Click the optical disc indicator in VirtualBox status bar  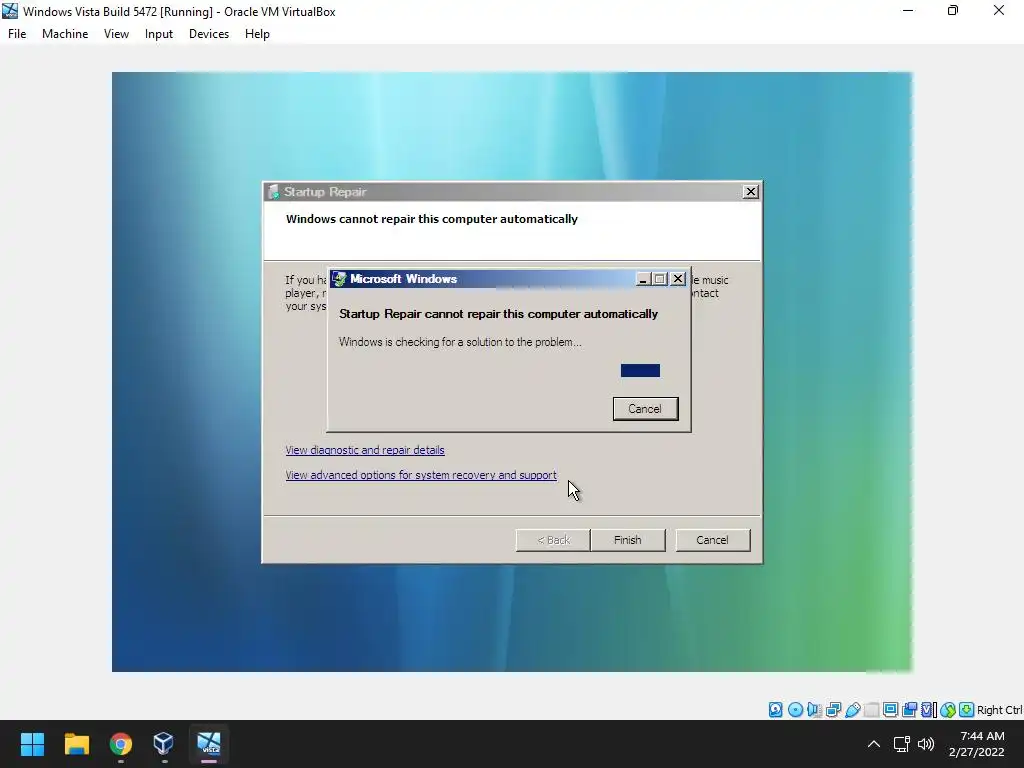tap(795, 710)
